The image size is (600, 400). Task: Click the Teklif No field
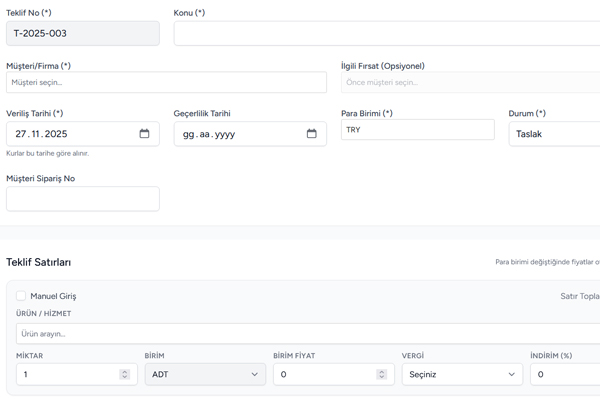click(82, 33)
